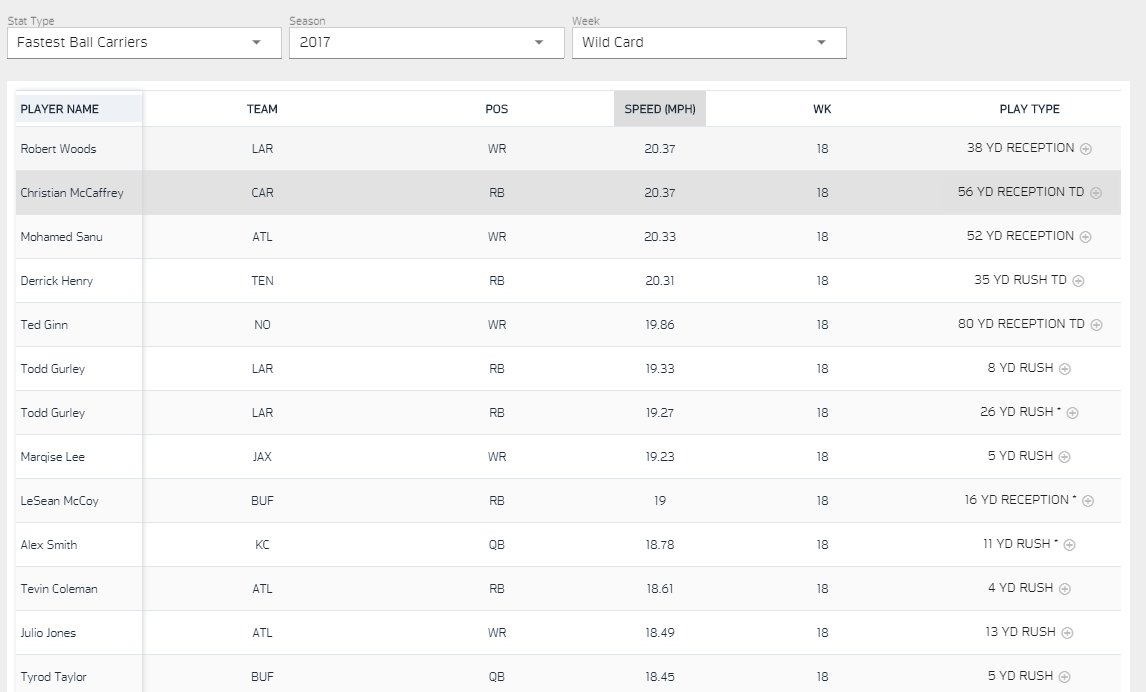Viewport: 1146px width, 692px height.
Task: Sort table by PLAYER NAME header
Action: [x=60, y=109]
